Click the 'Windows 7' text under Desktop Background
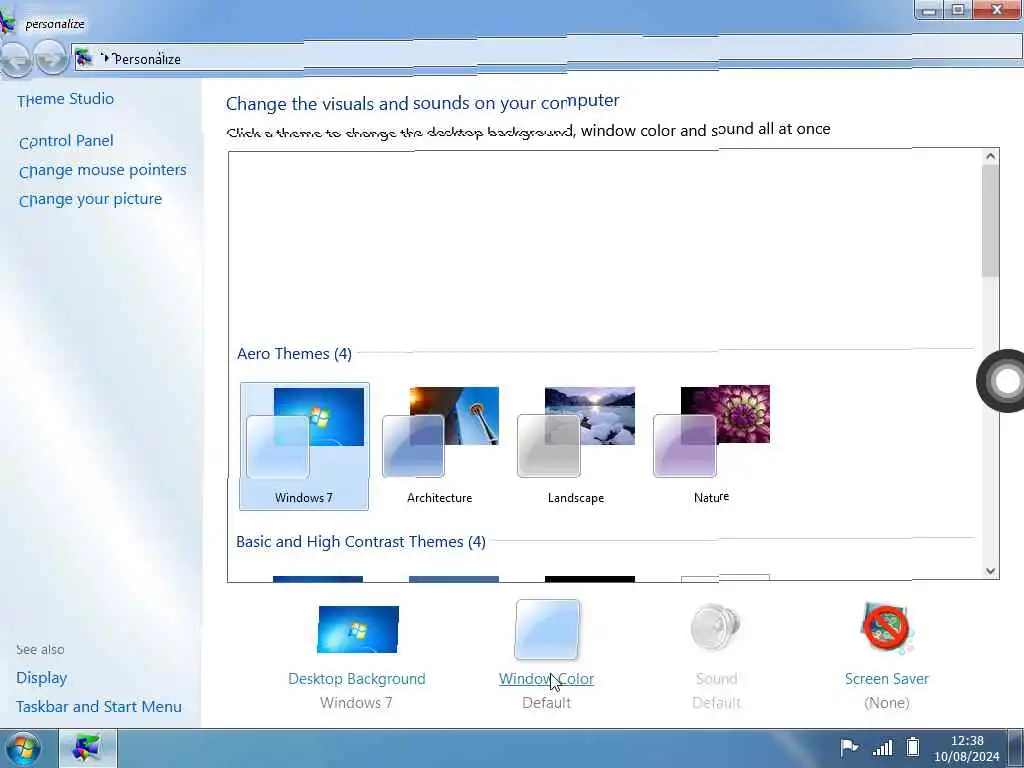The image size is (1024, 768). [356, 703]
